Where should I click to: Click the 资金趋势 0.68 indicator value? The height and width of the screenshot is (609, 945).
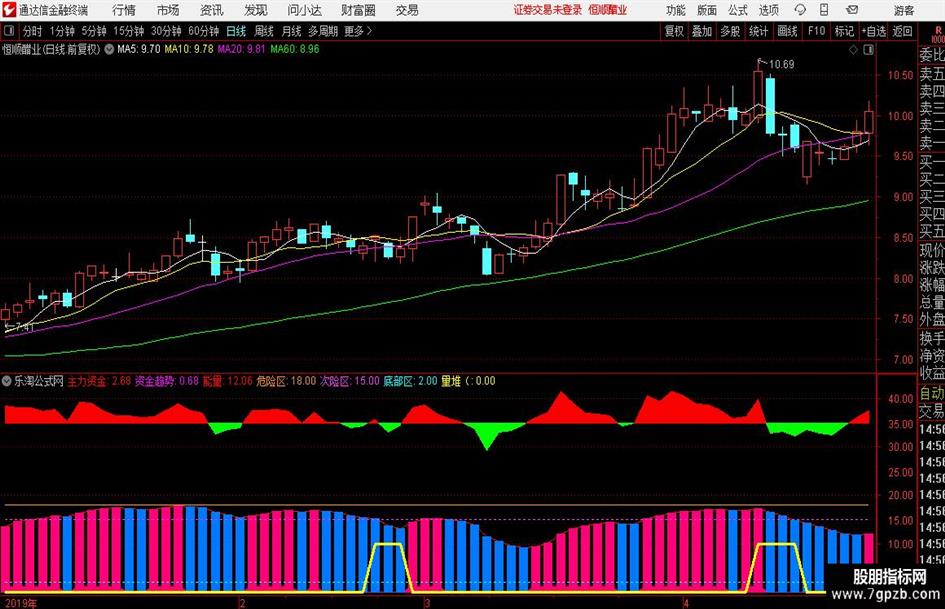(x=166, y=381)
